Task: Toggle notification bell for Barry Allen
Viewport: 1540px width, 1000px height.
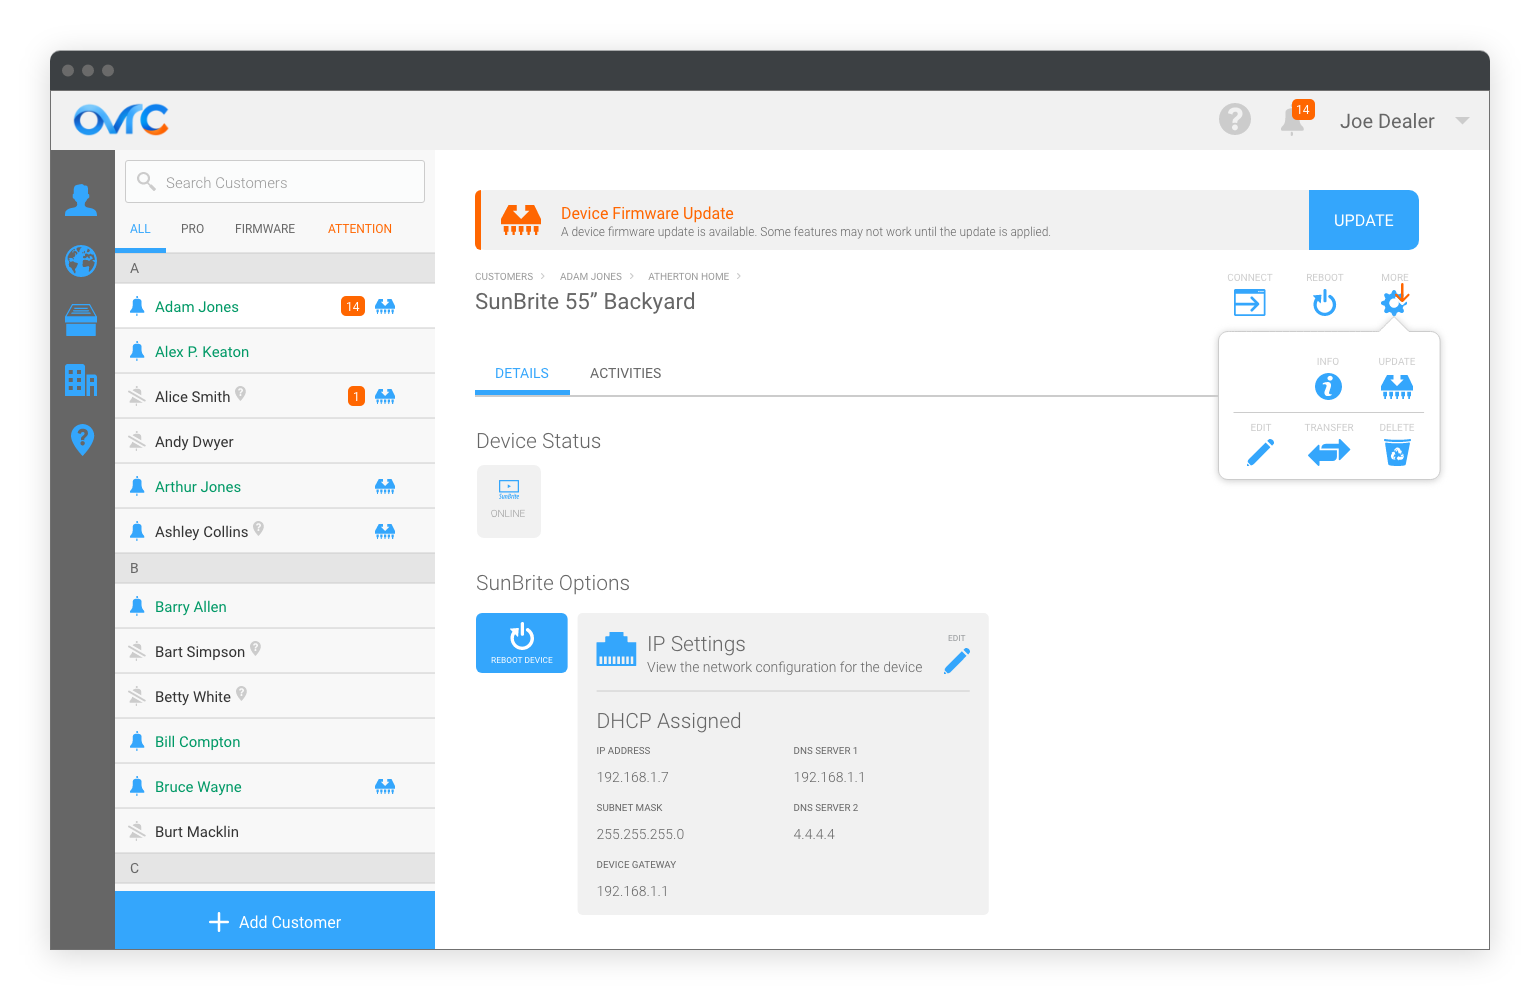Action: pos(137,606)
